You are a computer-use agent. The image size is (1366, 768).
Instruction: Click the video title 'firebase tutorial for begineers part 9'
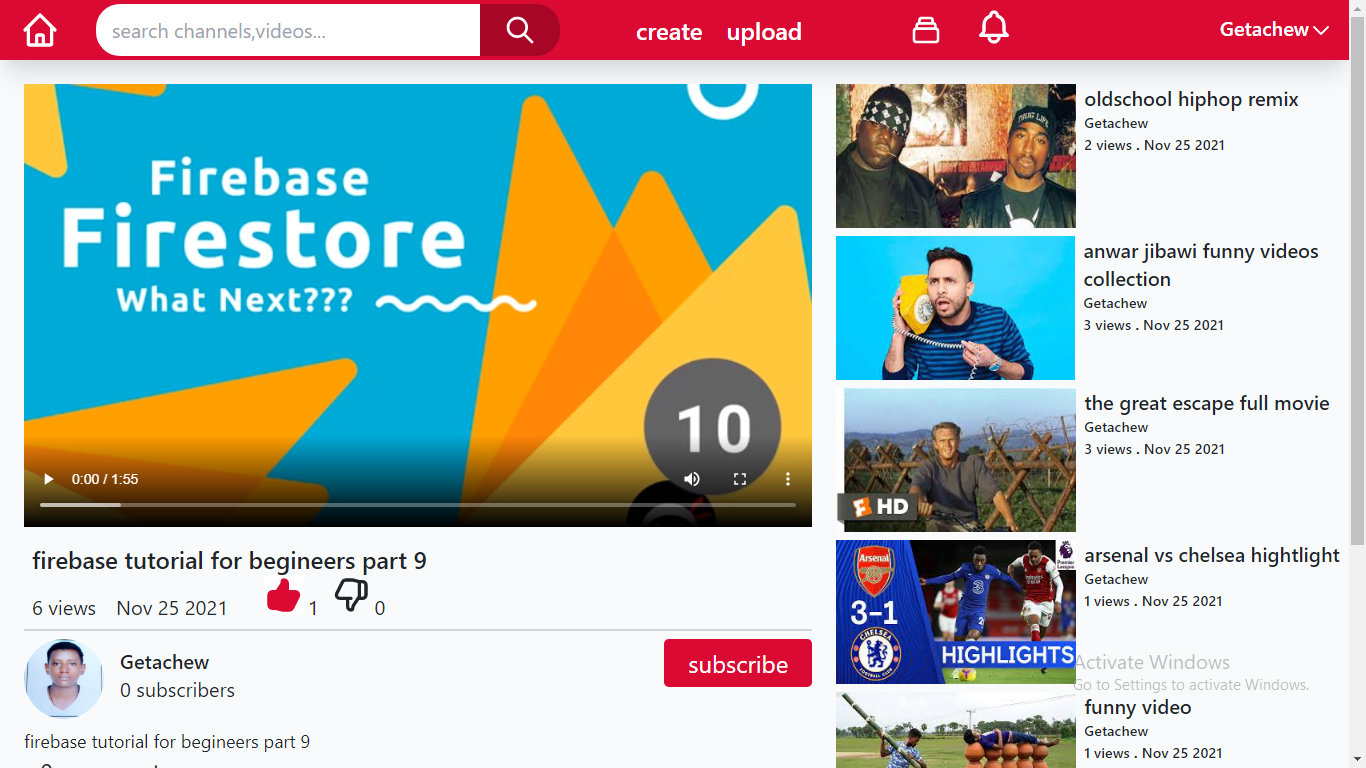pyautogui.click(x=229, y=561)
